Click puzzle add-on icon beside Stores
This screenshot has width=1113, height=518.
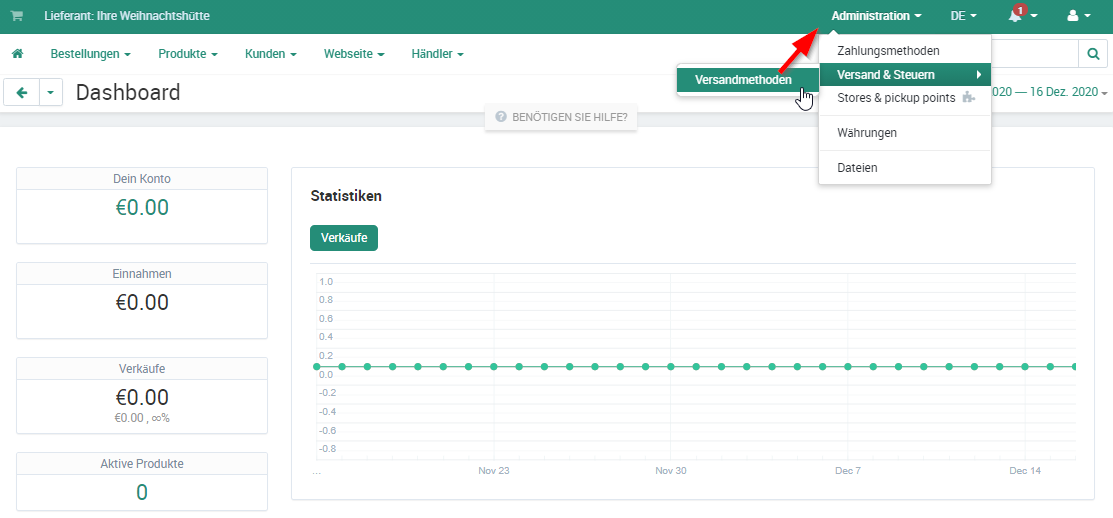968,98
